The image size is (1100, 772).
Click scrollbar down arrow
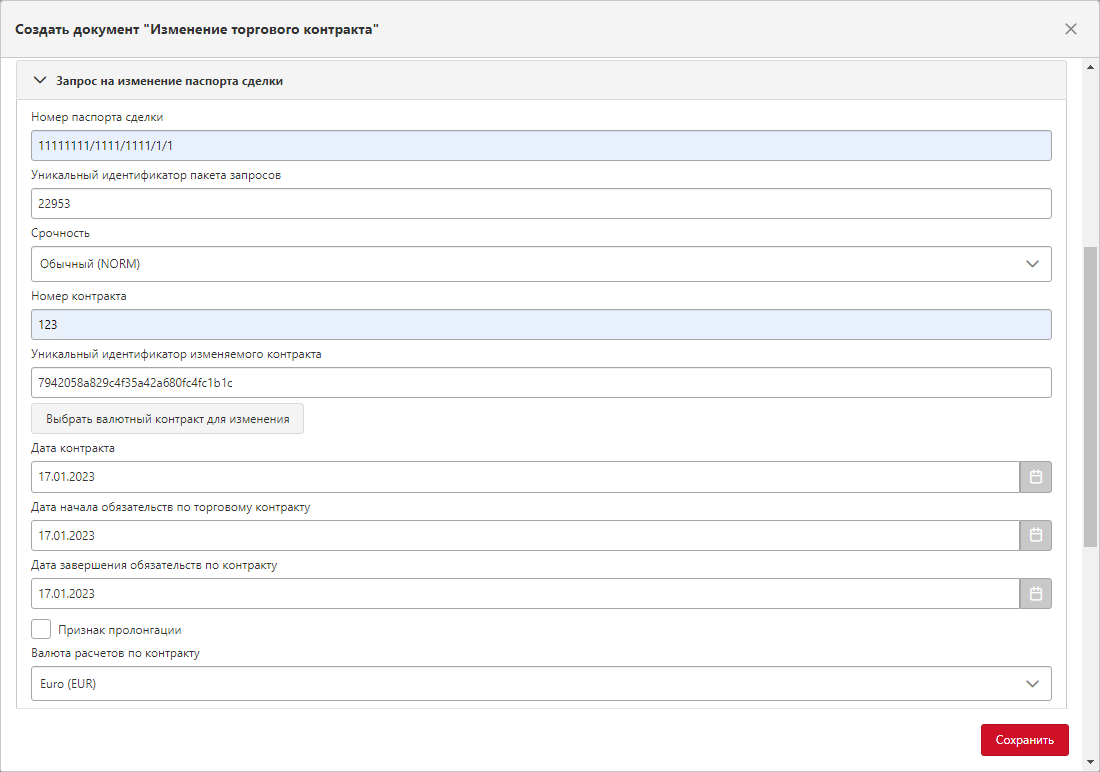[1090, 762]
